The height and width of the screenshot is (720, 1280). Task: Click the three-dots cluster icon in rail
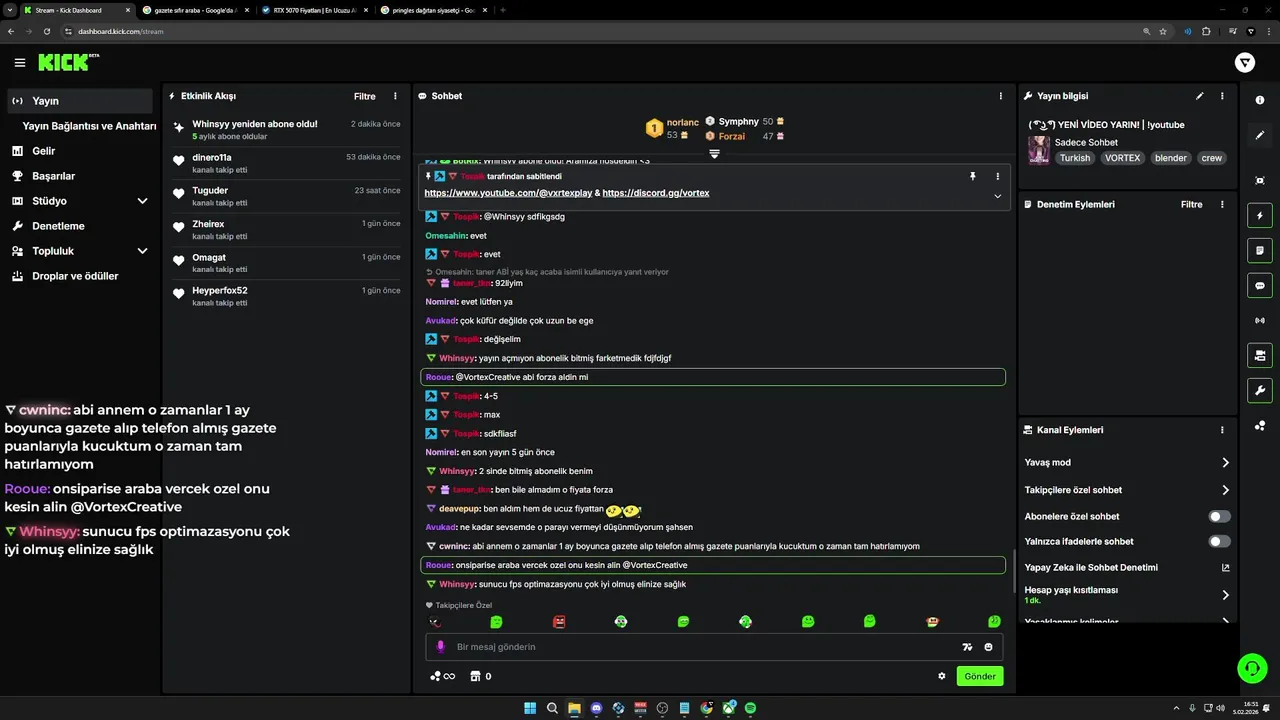[x=1260, y=425]
